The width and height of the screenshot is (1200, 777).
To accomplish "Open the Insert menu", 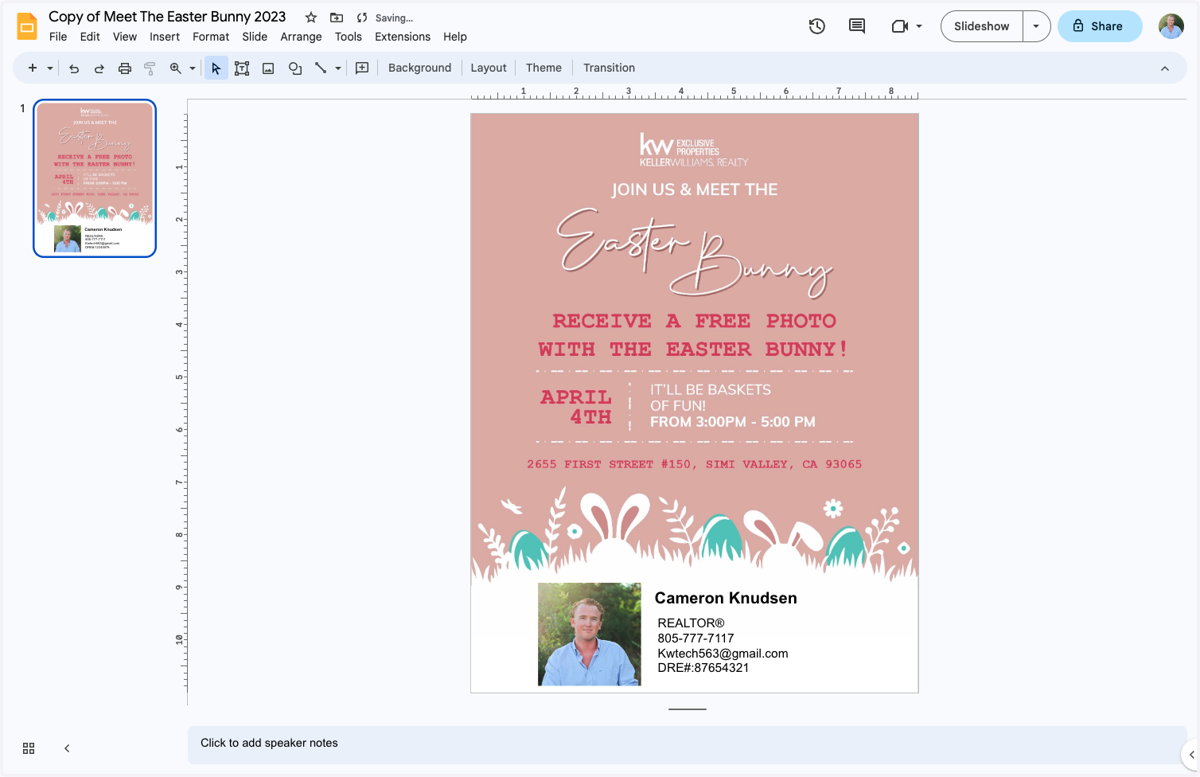I will 165,37.
